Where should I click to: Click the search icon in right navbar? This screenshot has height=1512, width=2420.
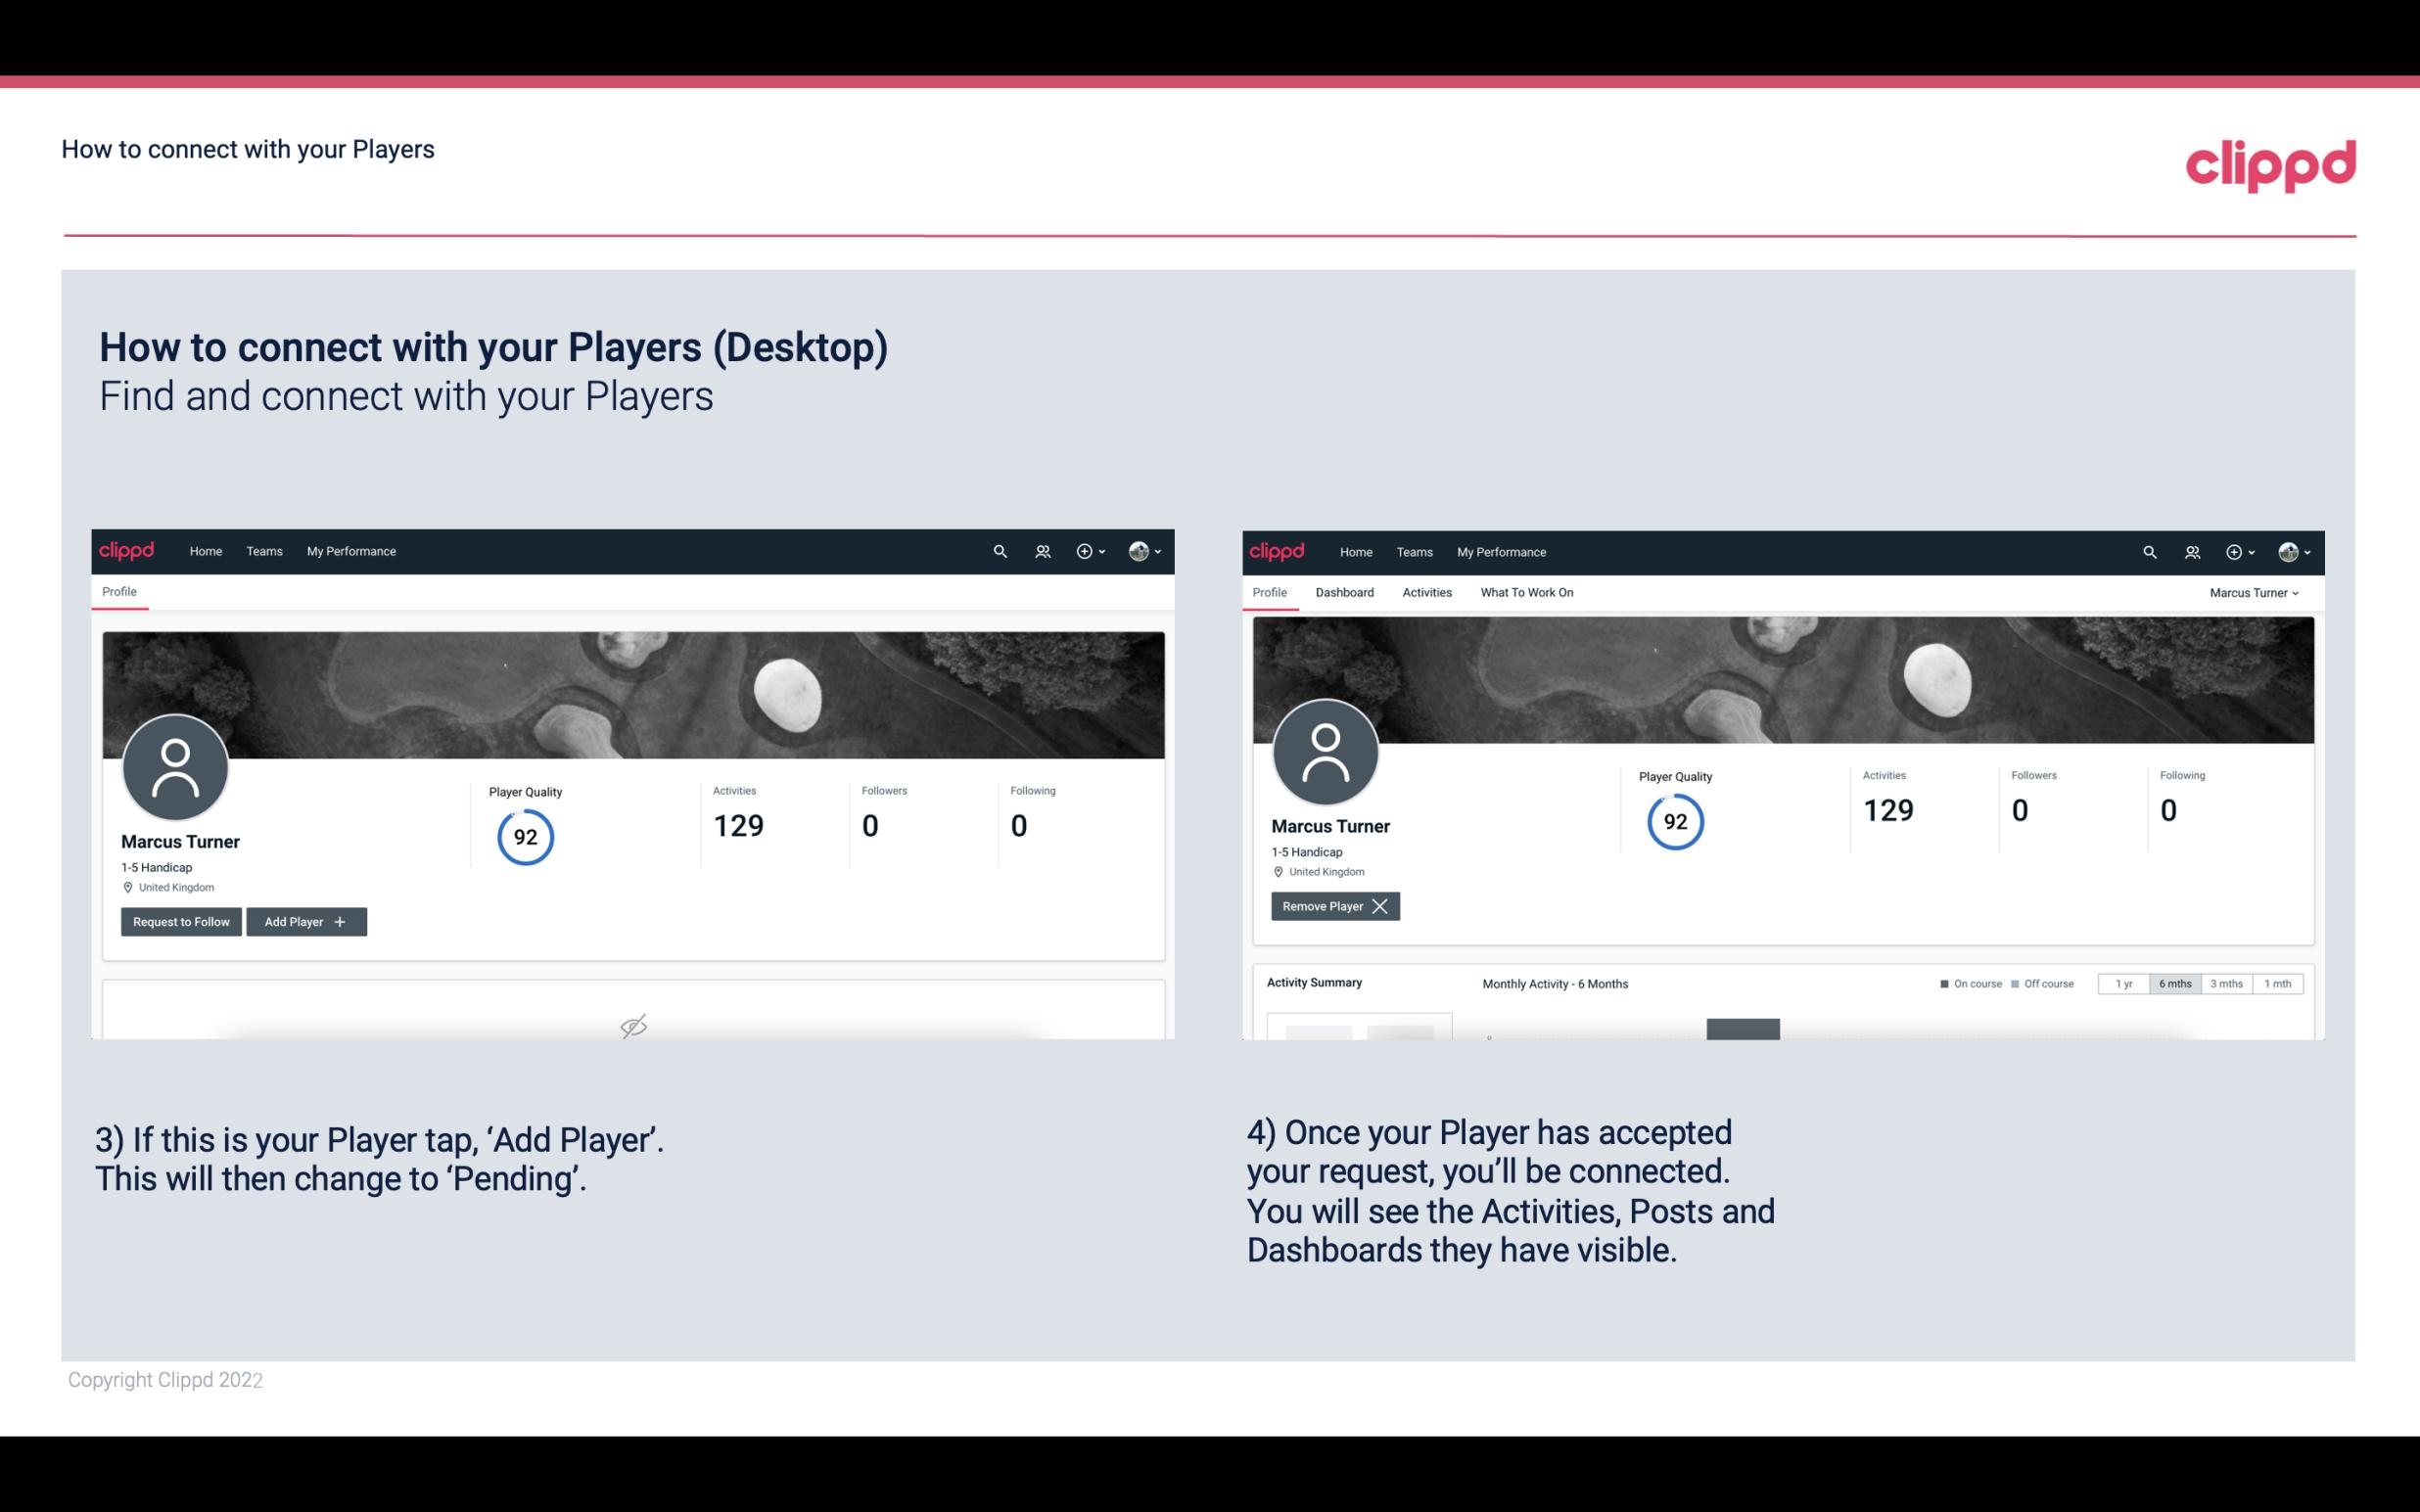tap(2148, 552)
